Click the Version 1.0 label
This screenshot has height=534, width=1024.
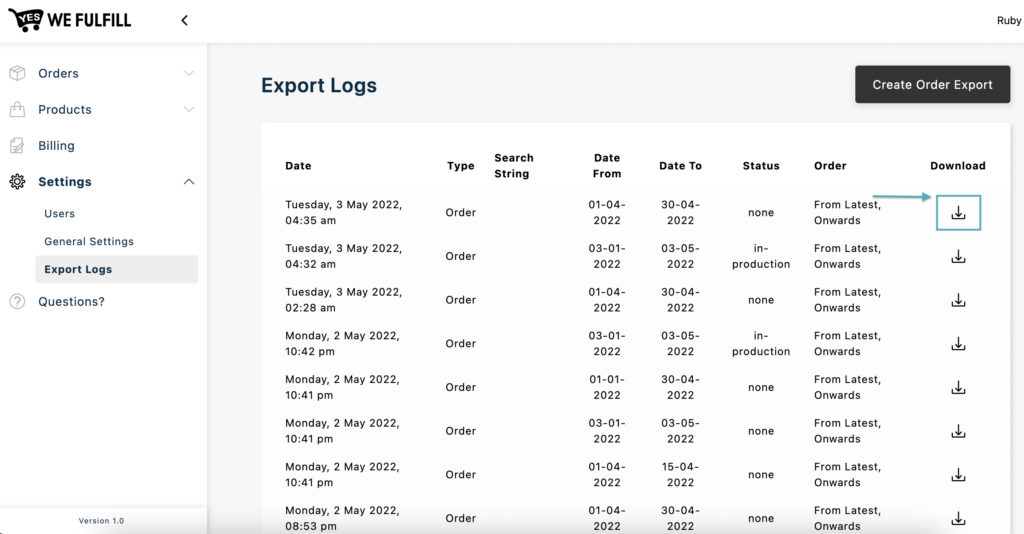coord(101,521)
